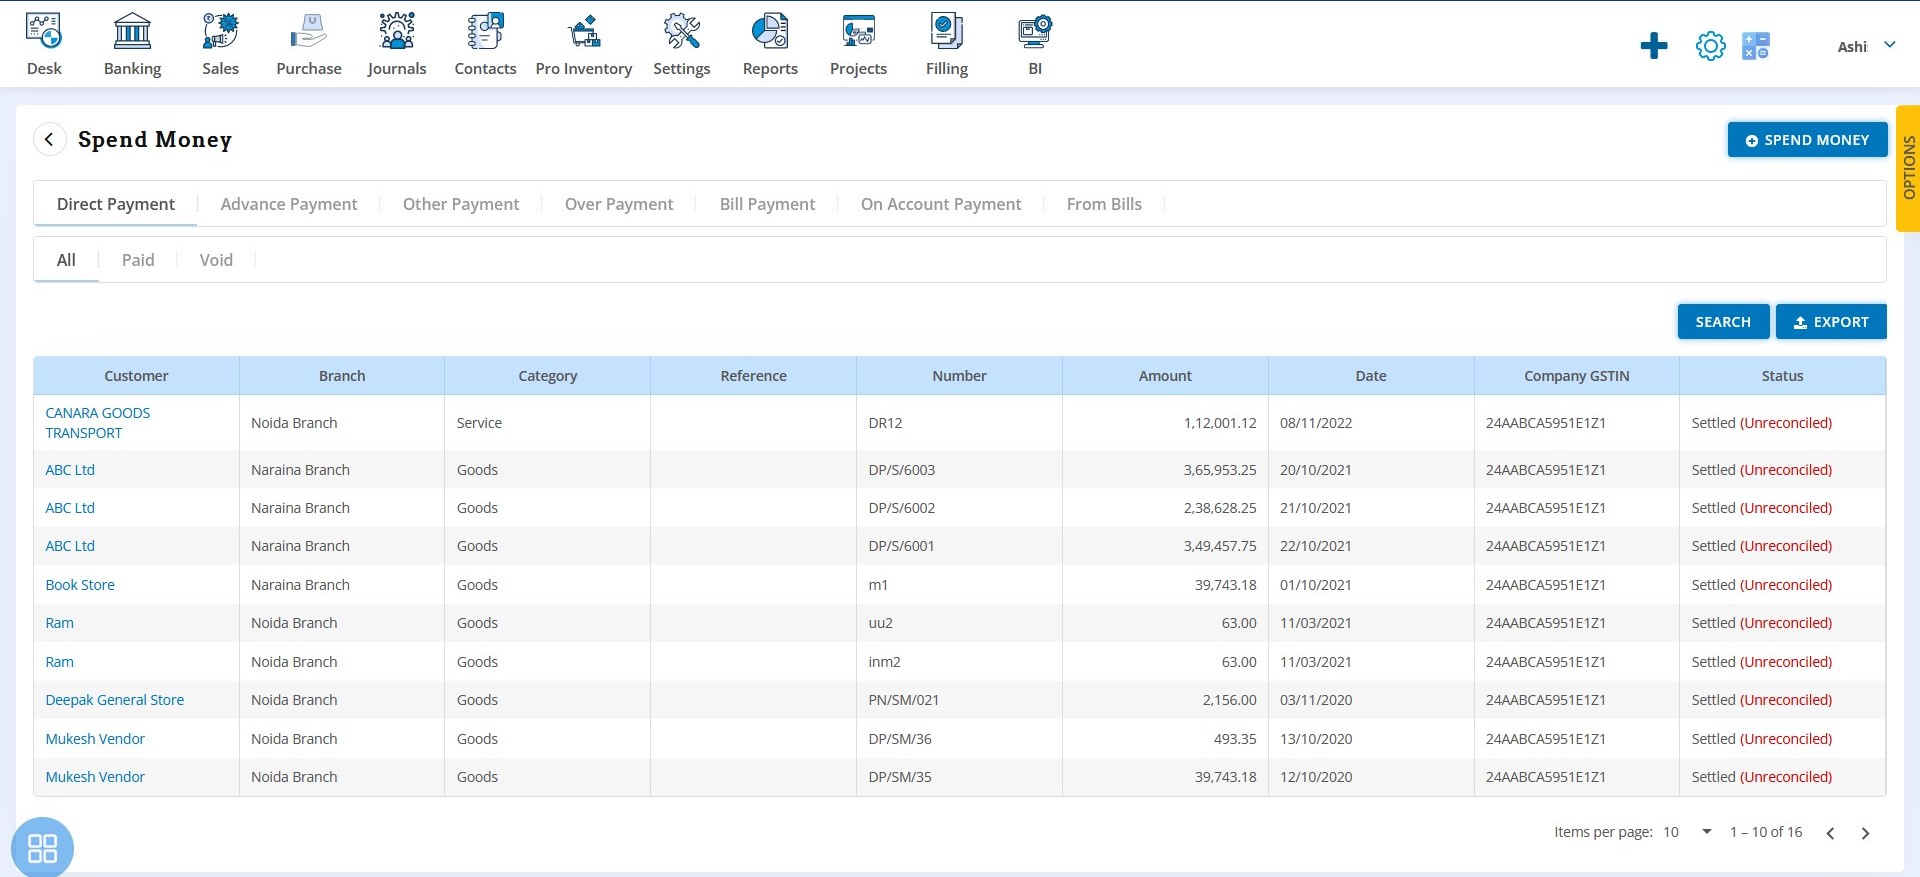Go to the next page of results
This screenshot has height=877, width=1920.
1865,833
